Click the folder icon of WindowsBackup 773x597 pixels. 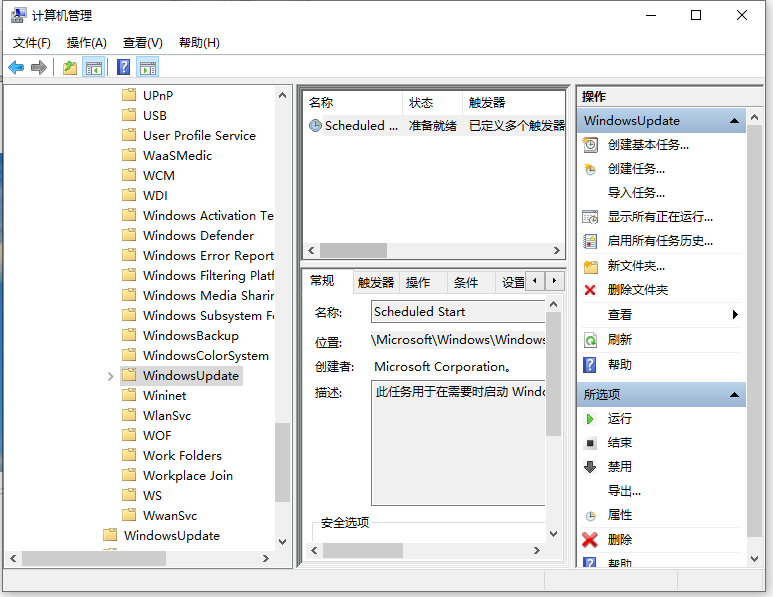[129, 335]
